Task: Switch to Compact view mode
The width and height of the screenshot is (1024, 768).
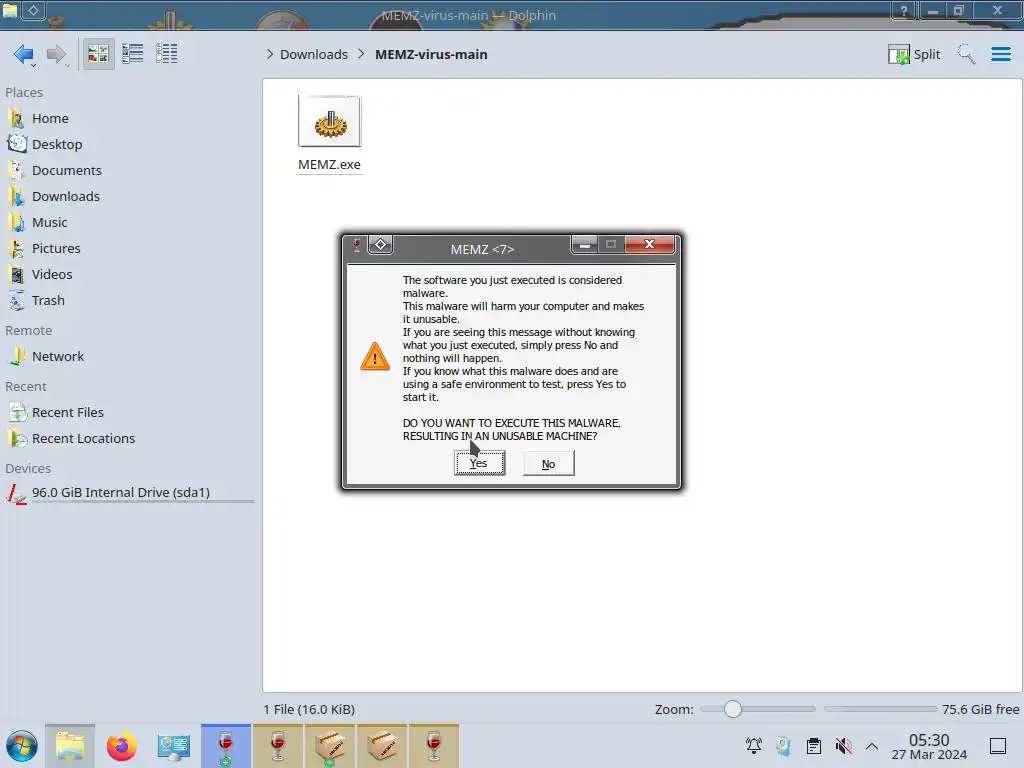Action: point(133,54)
